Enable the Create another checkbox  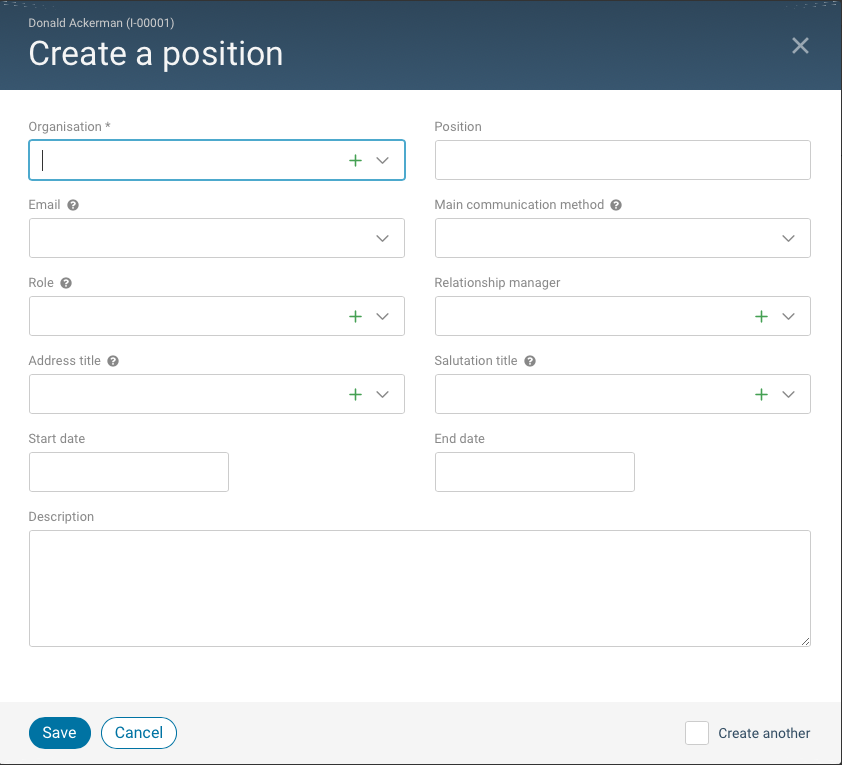[697, 733]
